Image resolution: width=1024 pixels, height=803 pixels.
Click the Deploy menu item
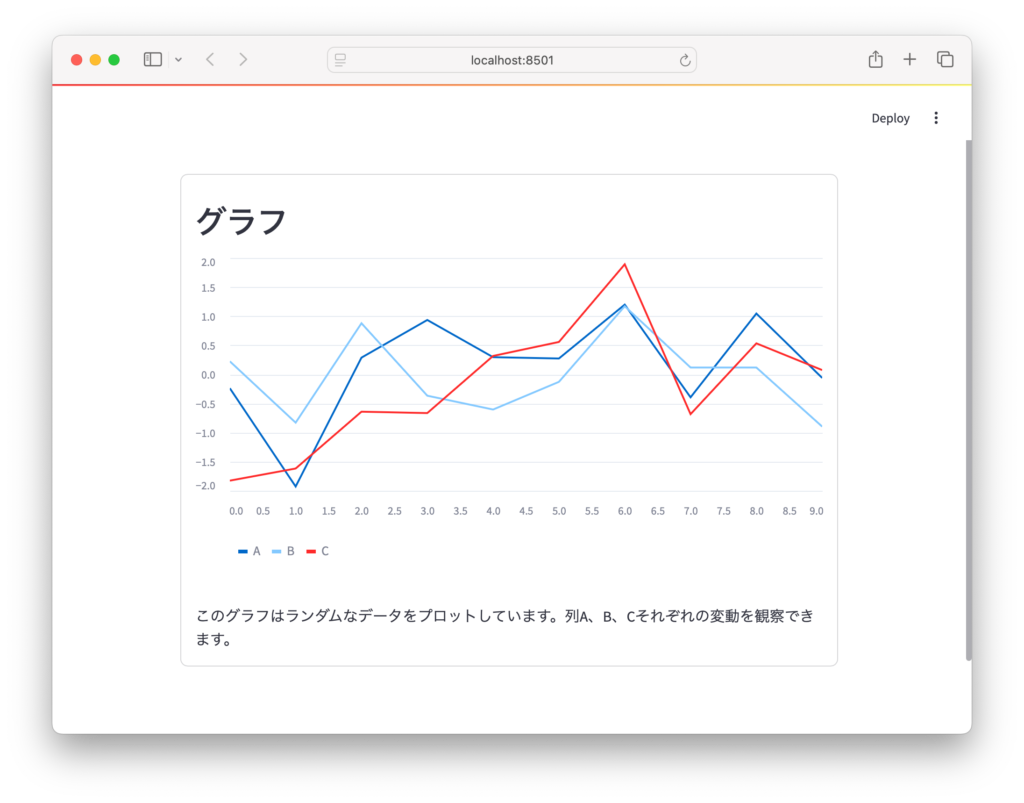889,117
